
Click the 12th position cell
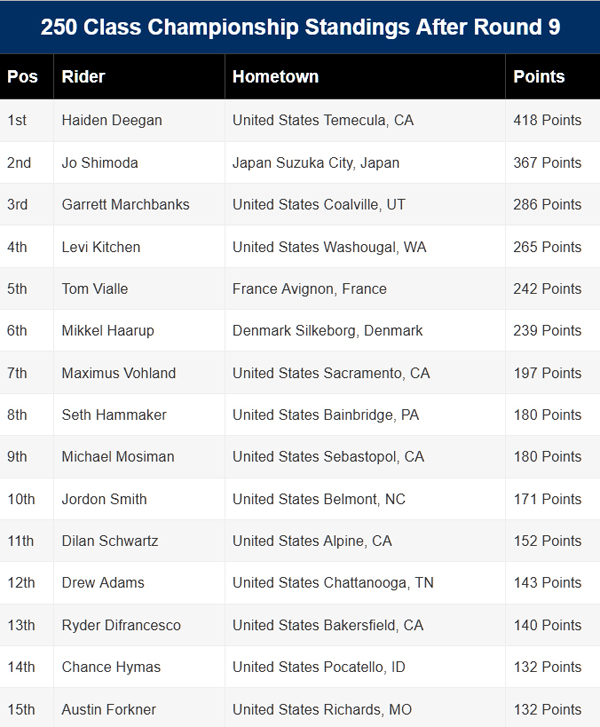[21, 583]
